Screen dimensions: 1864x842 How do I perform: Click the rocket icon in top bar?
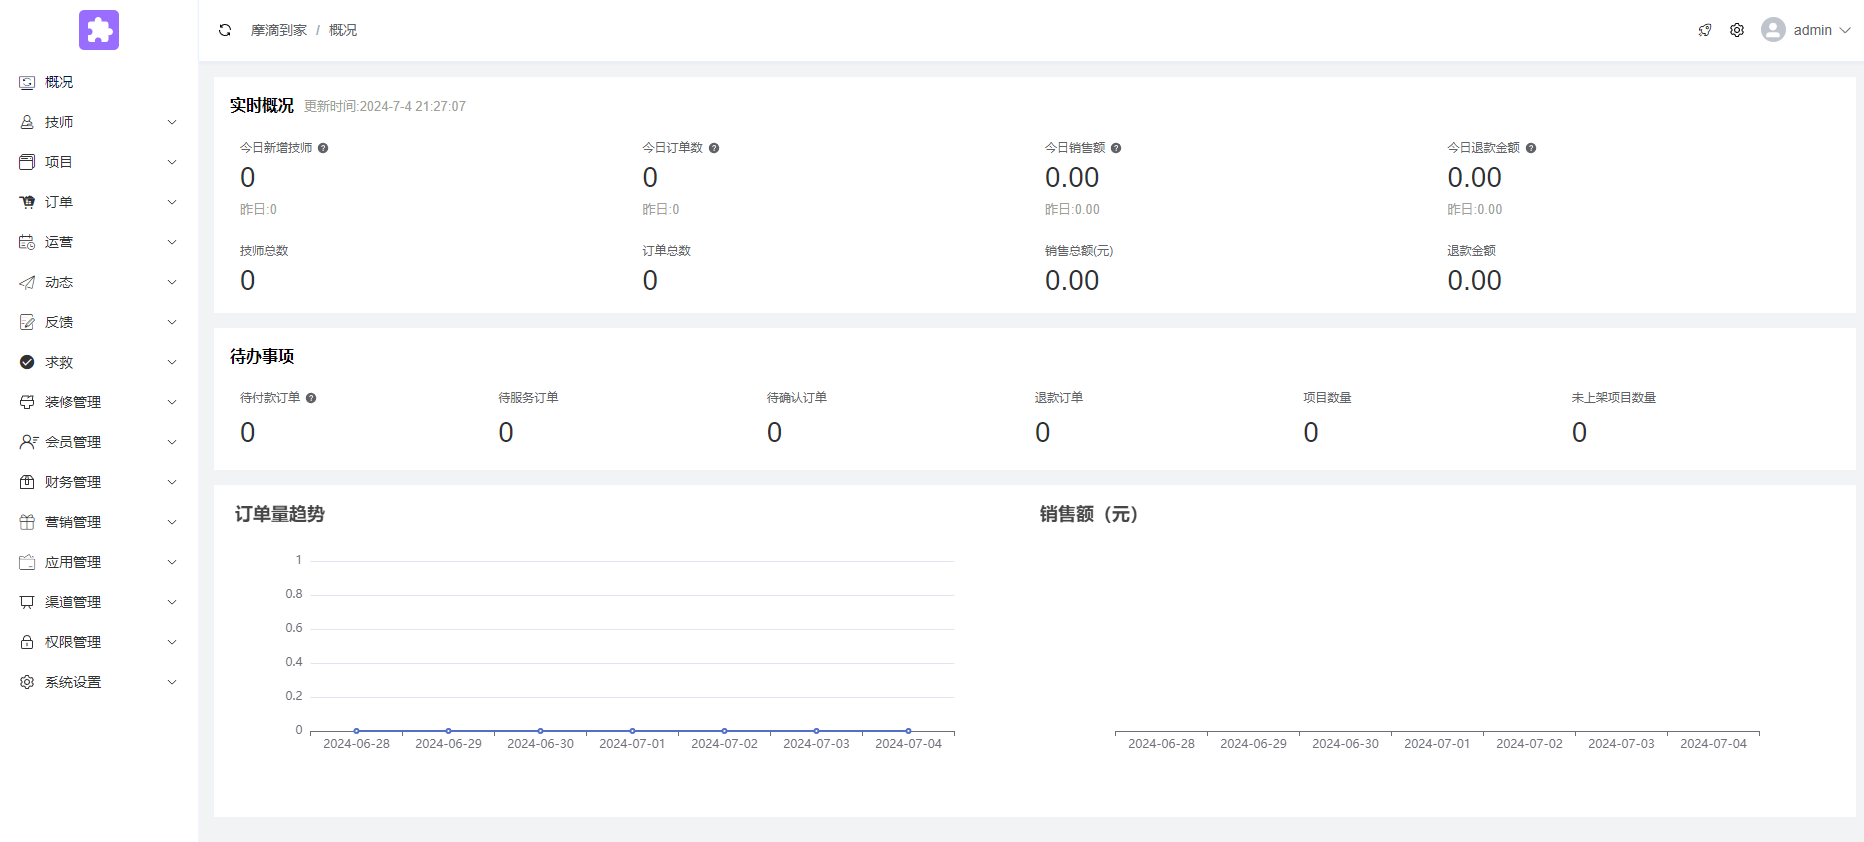[x=1705, y=30]
